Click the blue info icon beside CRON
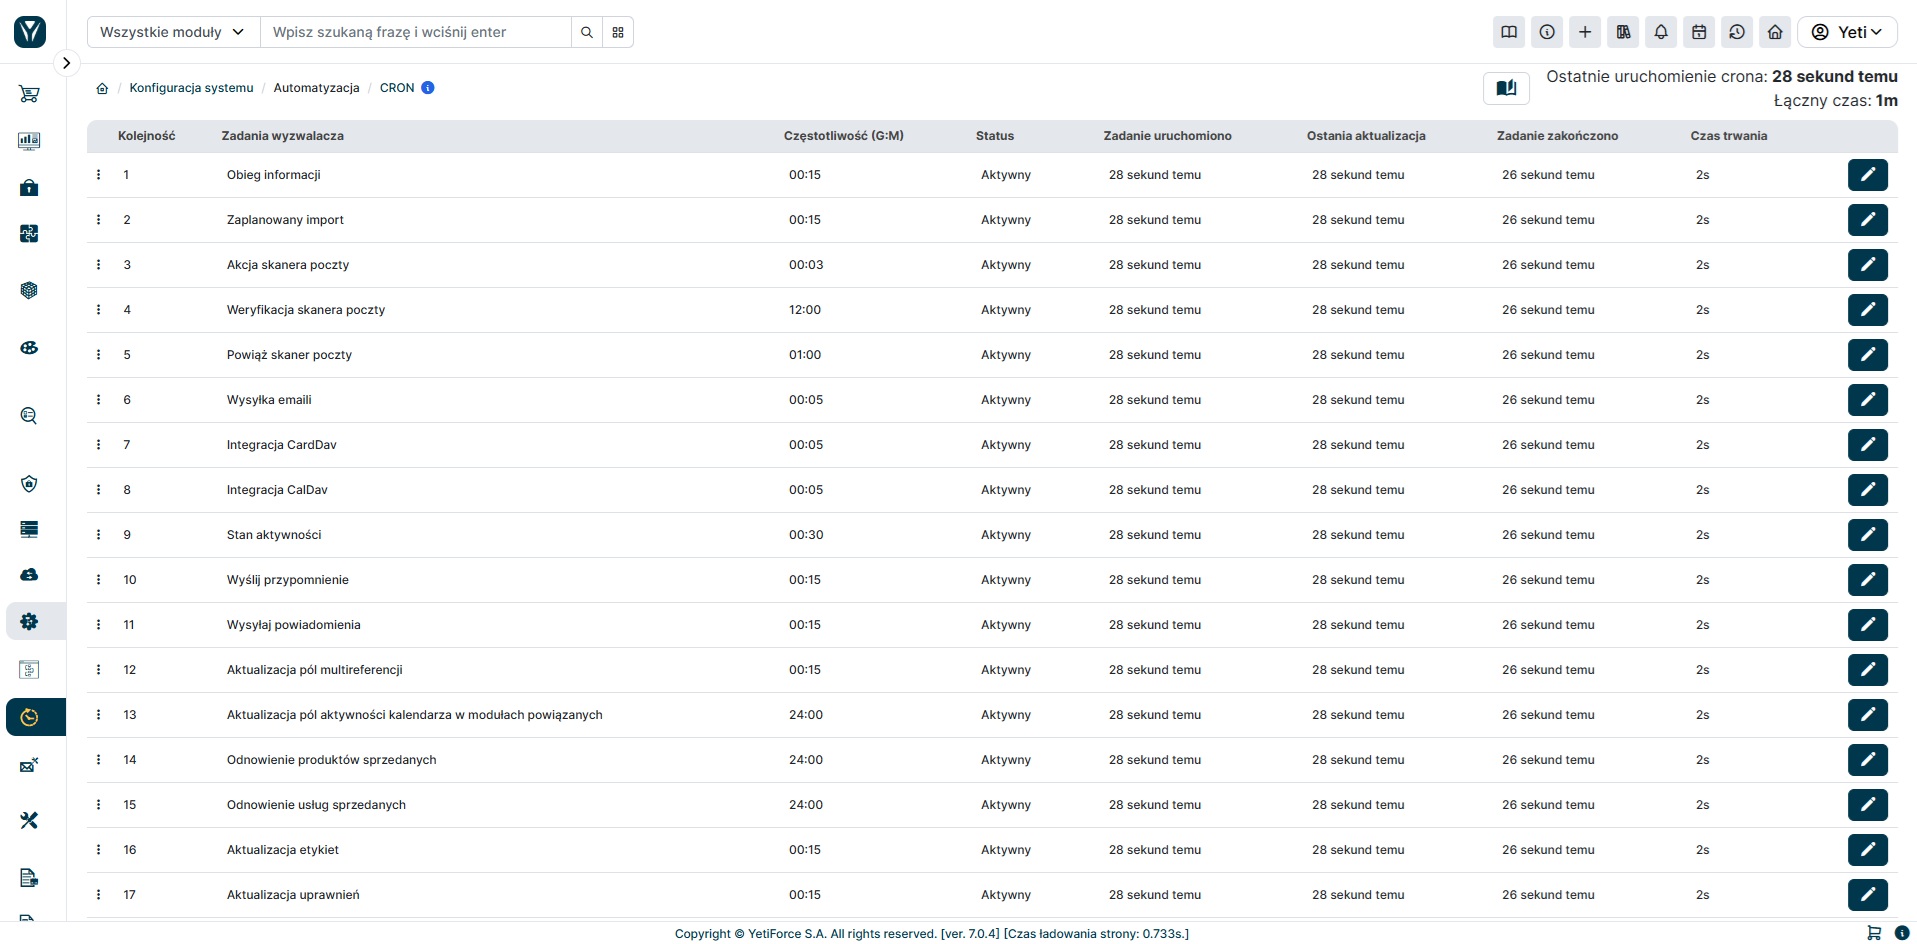Viewport: 1917px width, 944px height. [x=428, y=88]
